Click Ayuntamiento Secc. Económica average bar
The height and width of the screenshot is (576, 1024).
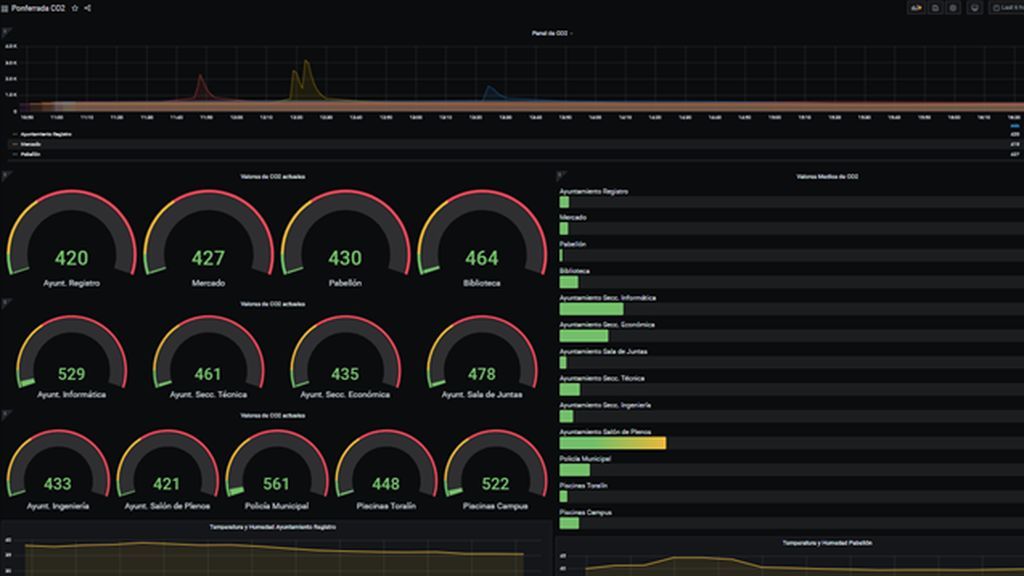pyautogui.click(x=584, y=336)
